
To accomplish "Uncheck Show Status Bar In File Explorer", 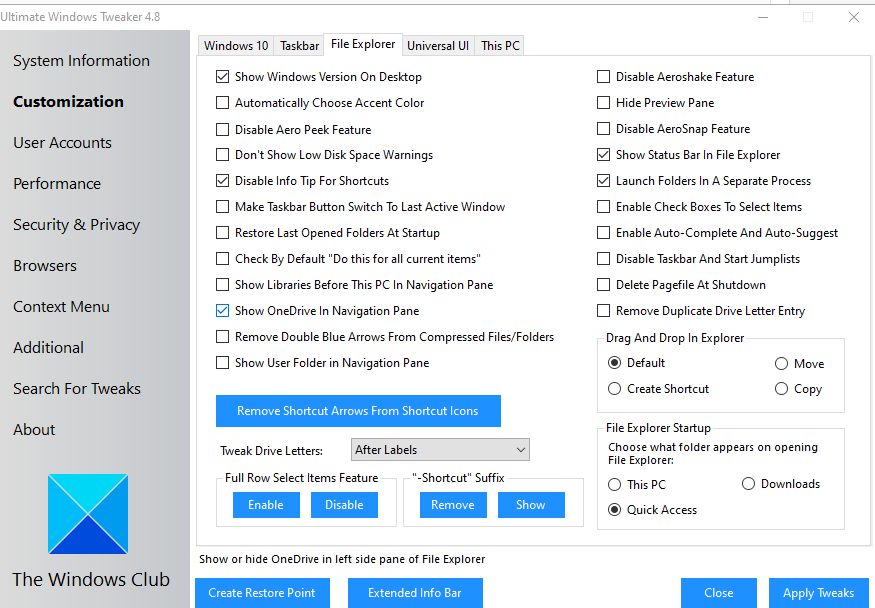I will (603, 155).
